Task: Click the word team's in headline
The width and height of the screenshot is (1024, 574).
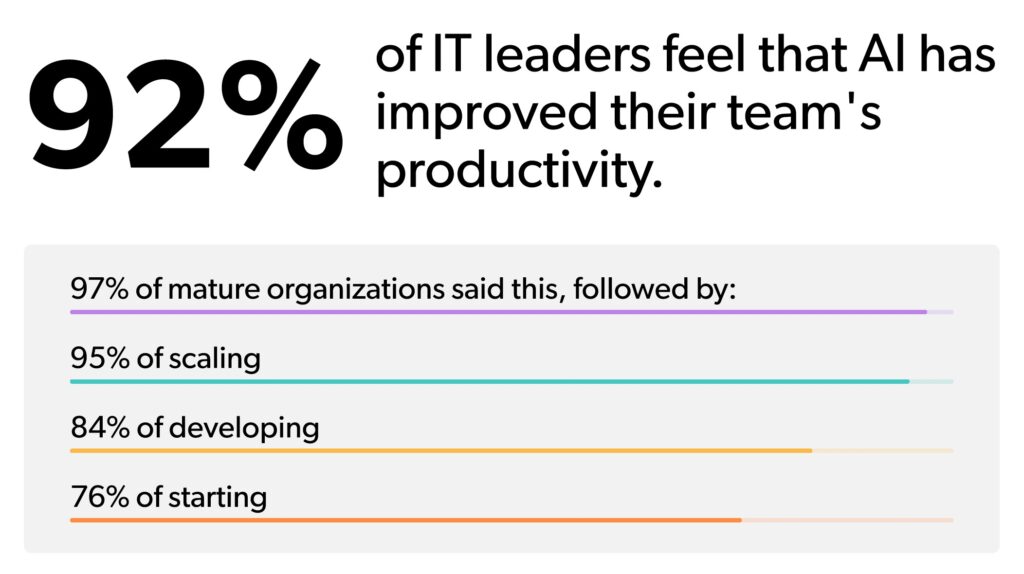Action: point(805,112)
